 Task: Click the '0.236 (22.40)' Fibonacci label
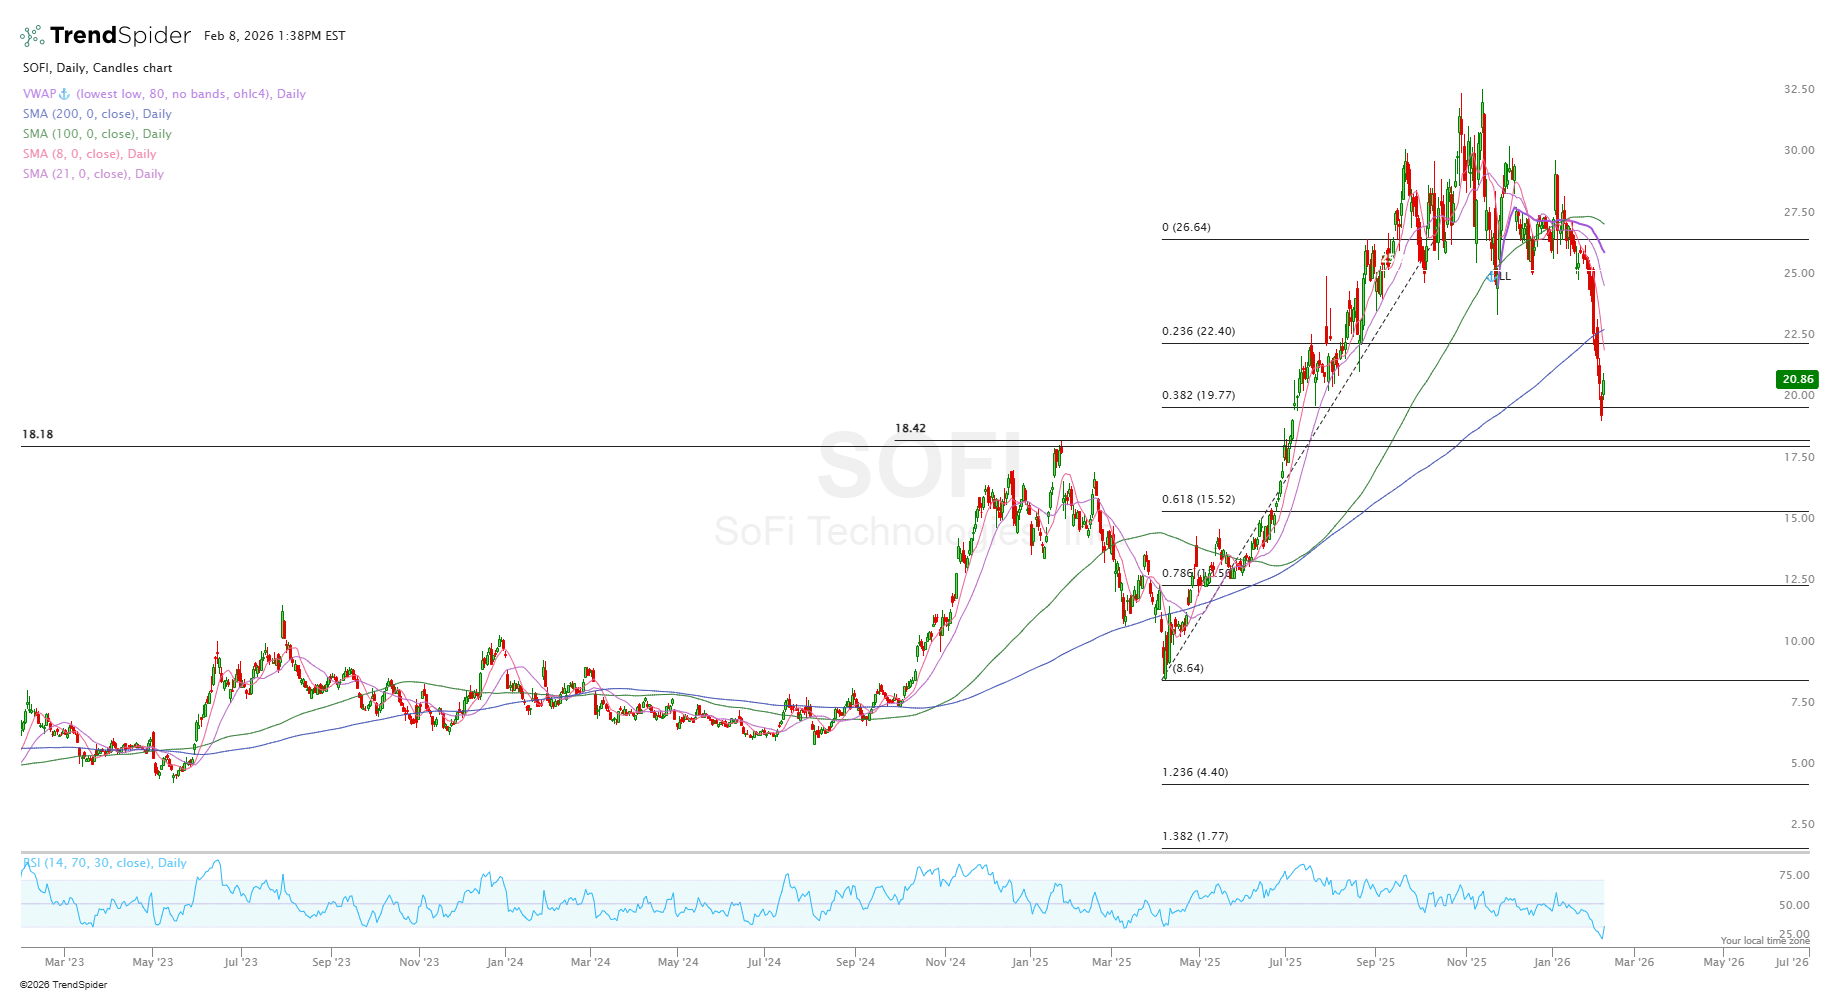(x=1198, y=332)
